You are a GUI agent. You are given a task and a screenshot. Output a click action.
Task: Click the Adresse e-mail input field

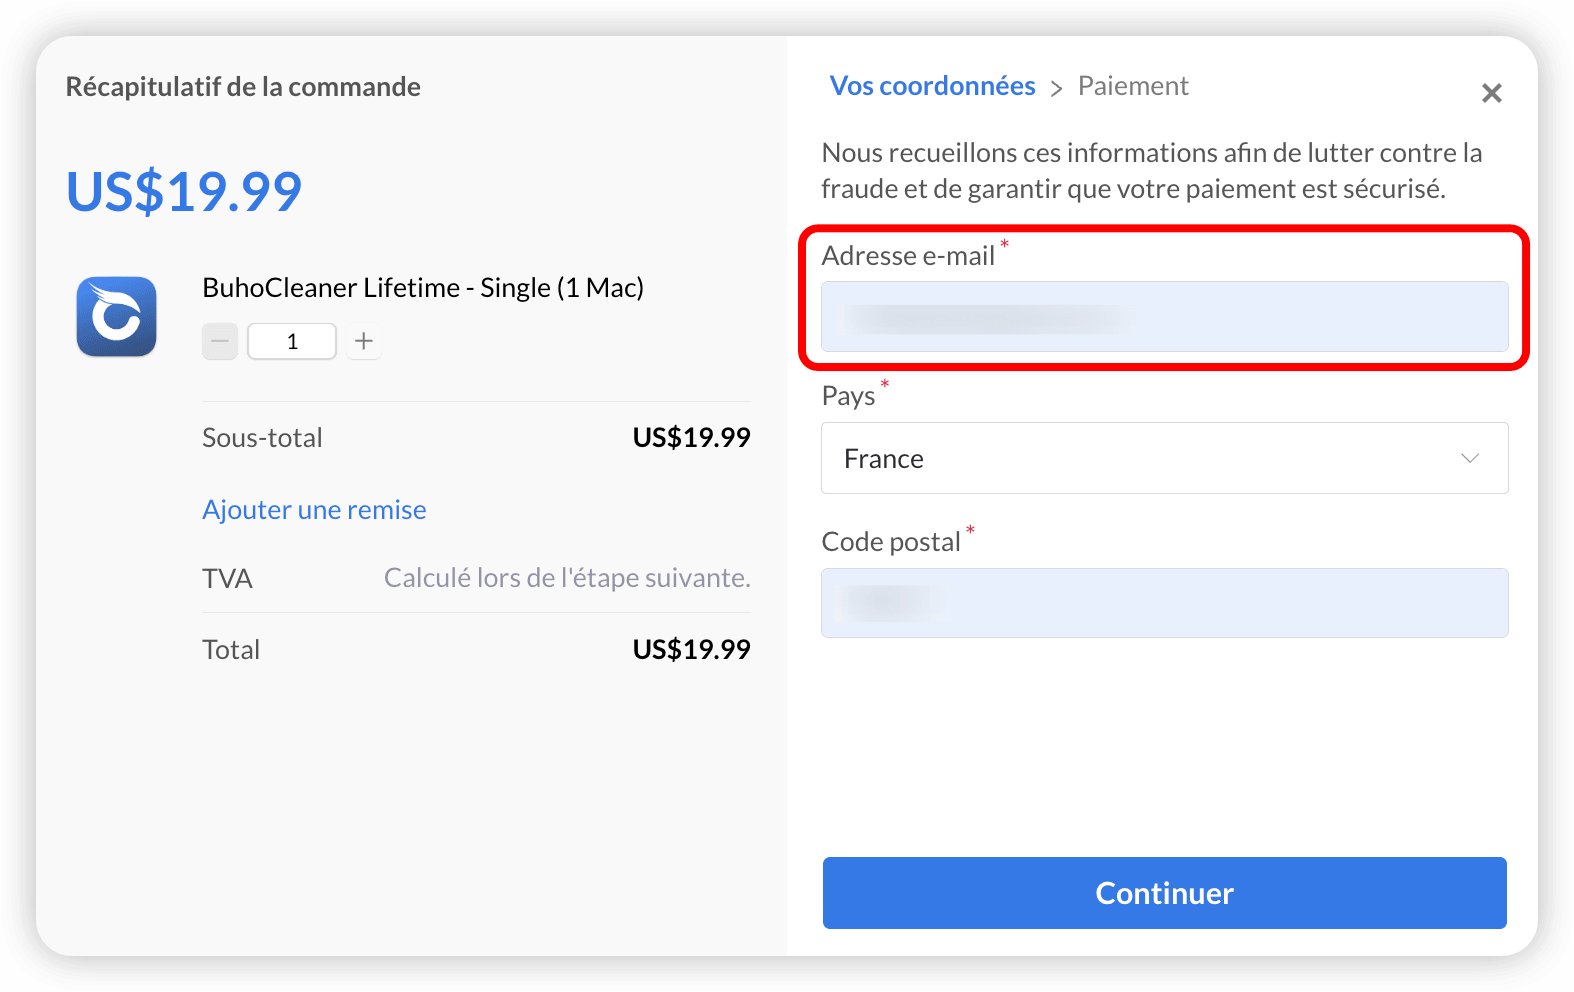1165,316
